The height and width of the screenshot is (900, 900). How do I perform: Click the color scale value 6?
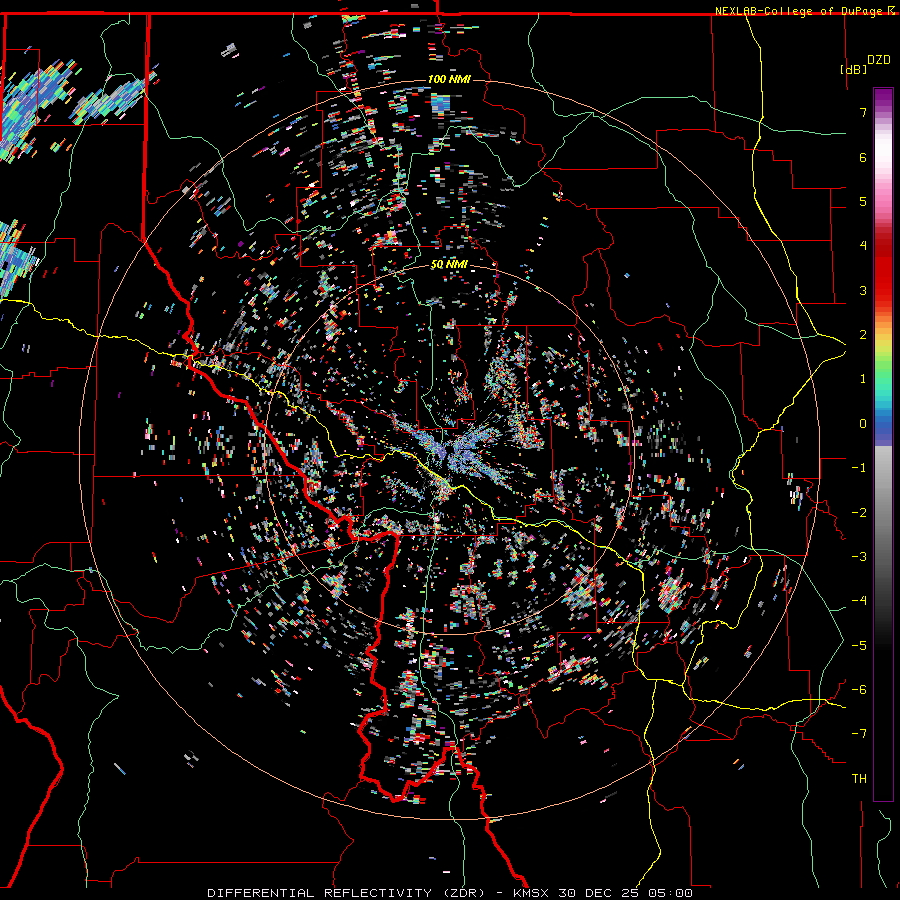pyautogui.click(x=863, y=157)
